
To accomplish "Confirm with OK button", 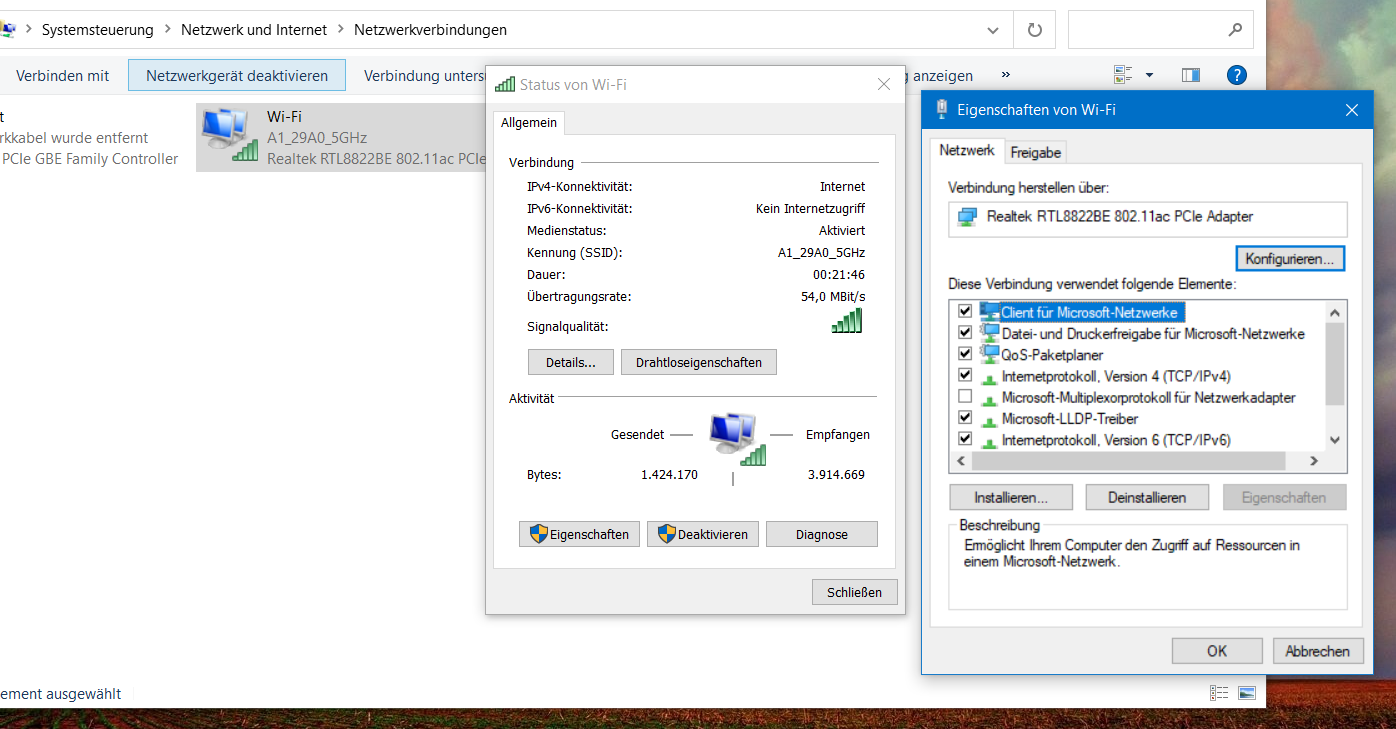I will (x=1217, y=651).
